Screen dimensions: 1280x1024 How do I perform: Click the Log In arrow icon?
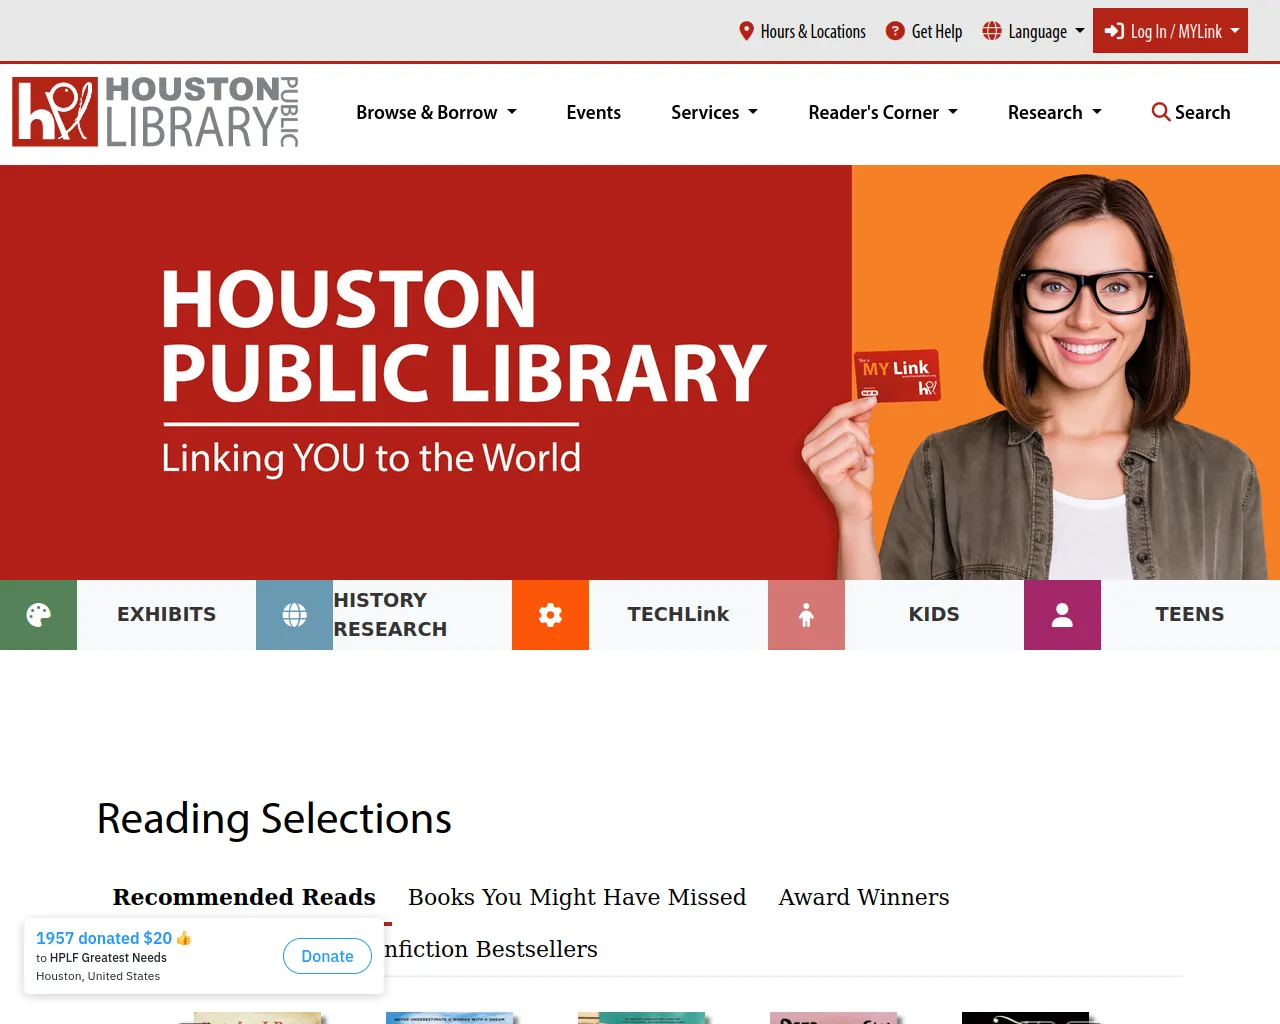click(1114, 31)
